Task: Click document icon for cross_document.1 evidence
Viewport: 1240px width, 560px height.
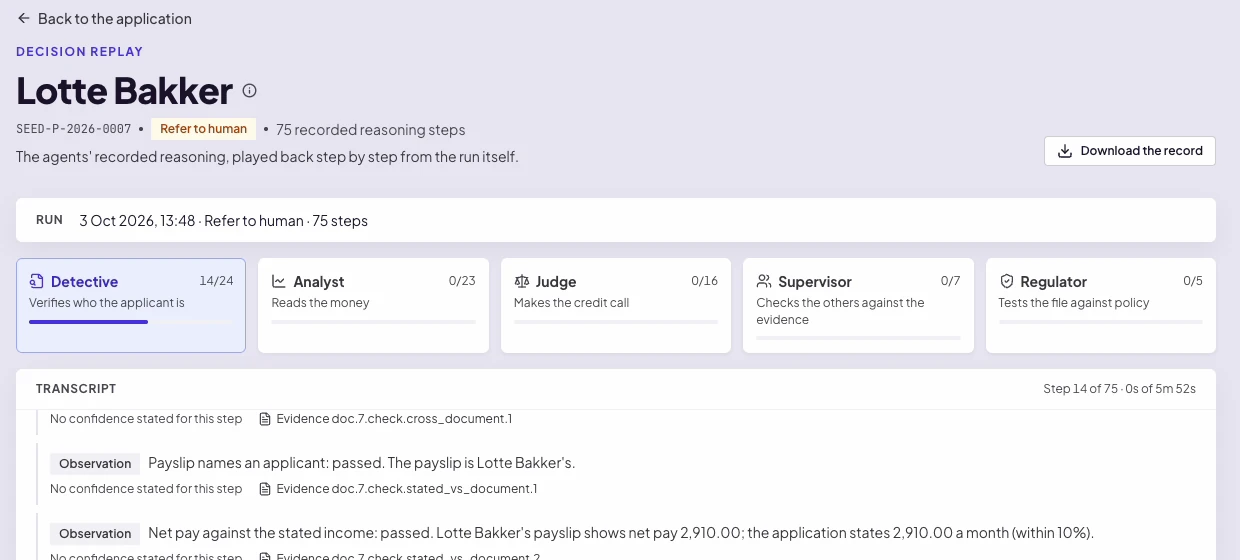Action: pyautogui.click(x=265, y=419)
